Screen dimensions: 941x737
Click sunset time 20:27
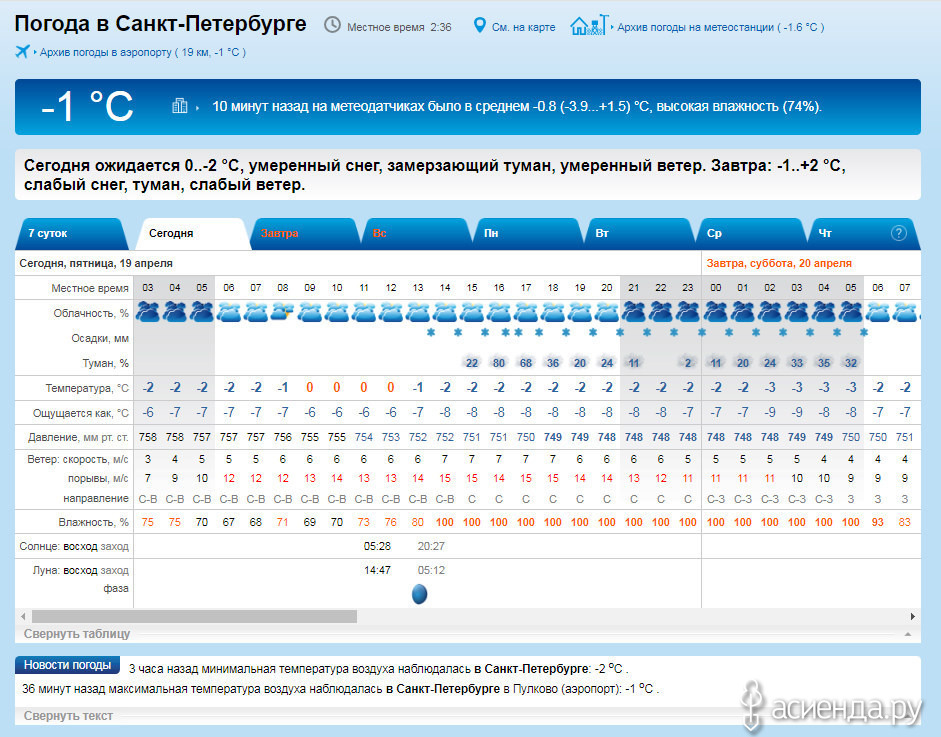tap(431, 546)
